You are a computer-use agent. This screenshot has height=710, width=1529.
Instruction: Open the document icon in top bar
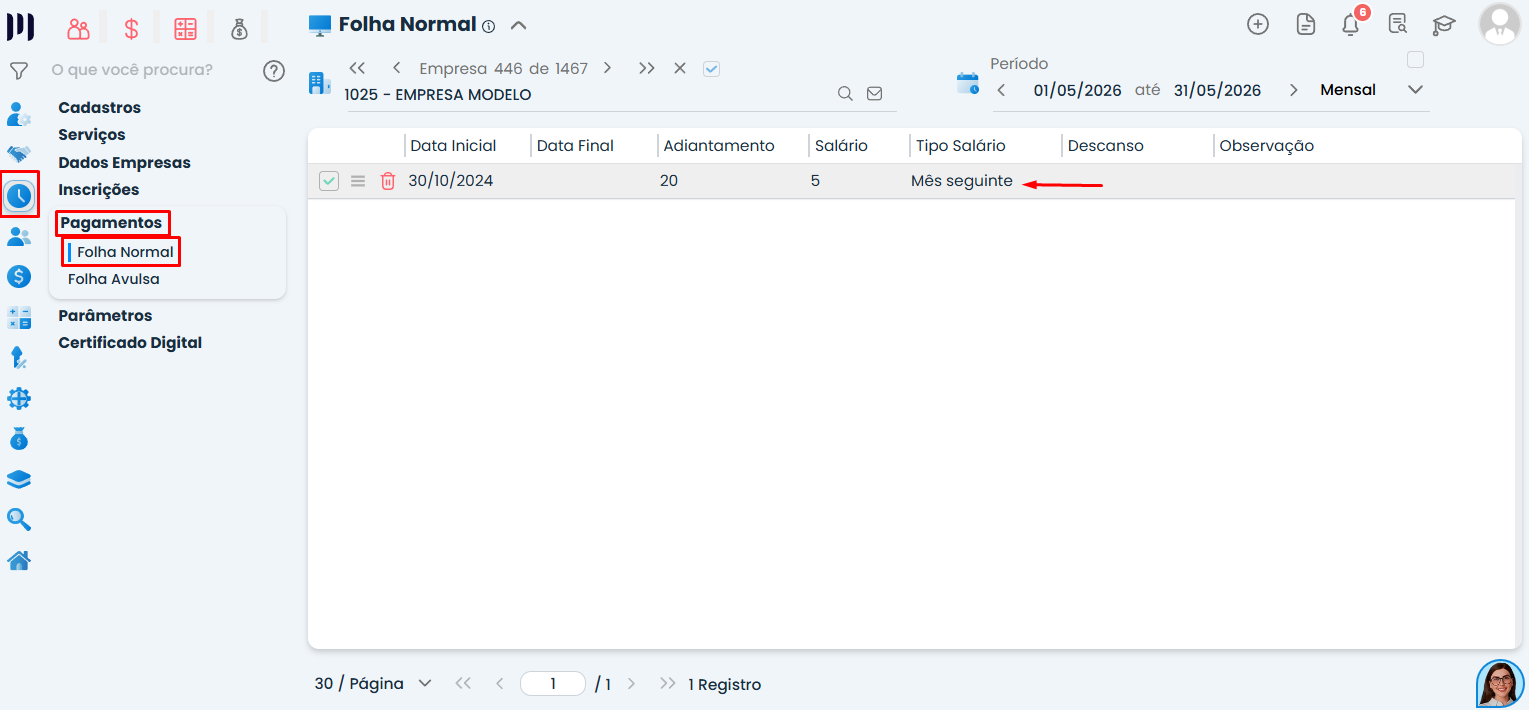click(1305, 25)
